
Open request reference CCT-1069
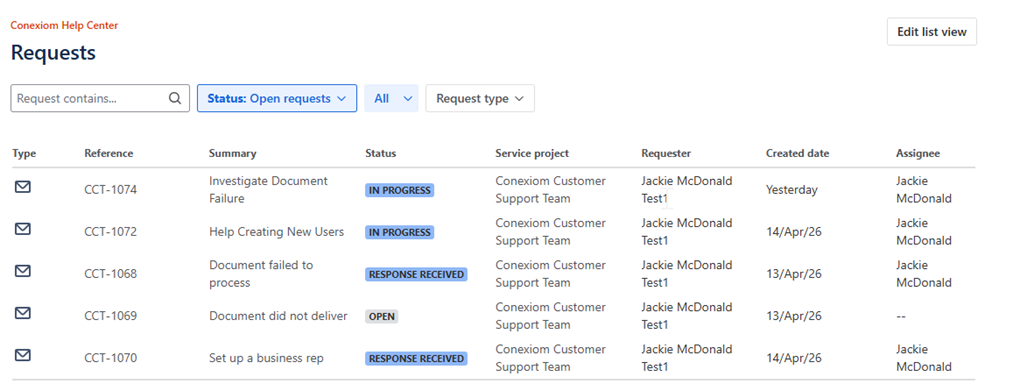[x=110, y=316]
